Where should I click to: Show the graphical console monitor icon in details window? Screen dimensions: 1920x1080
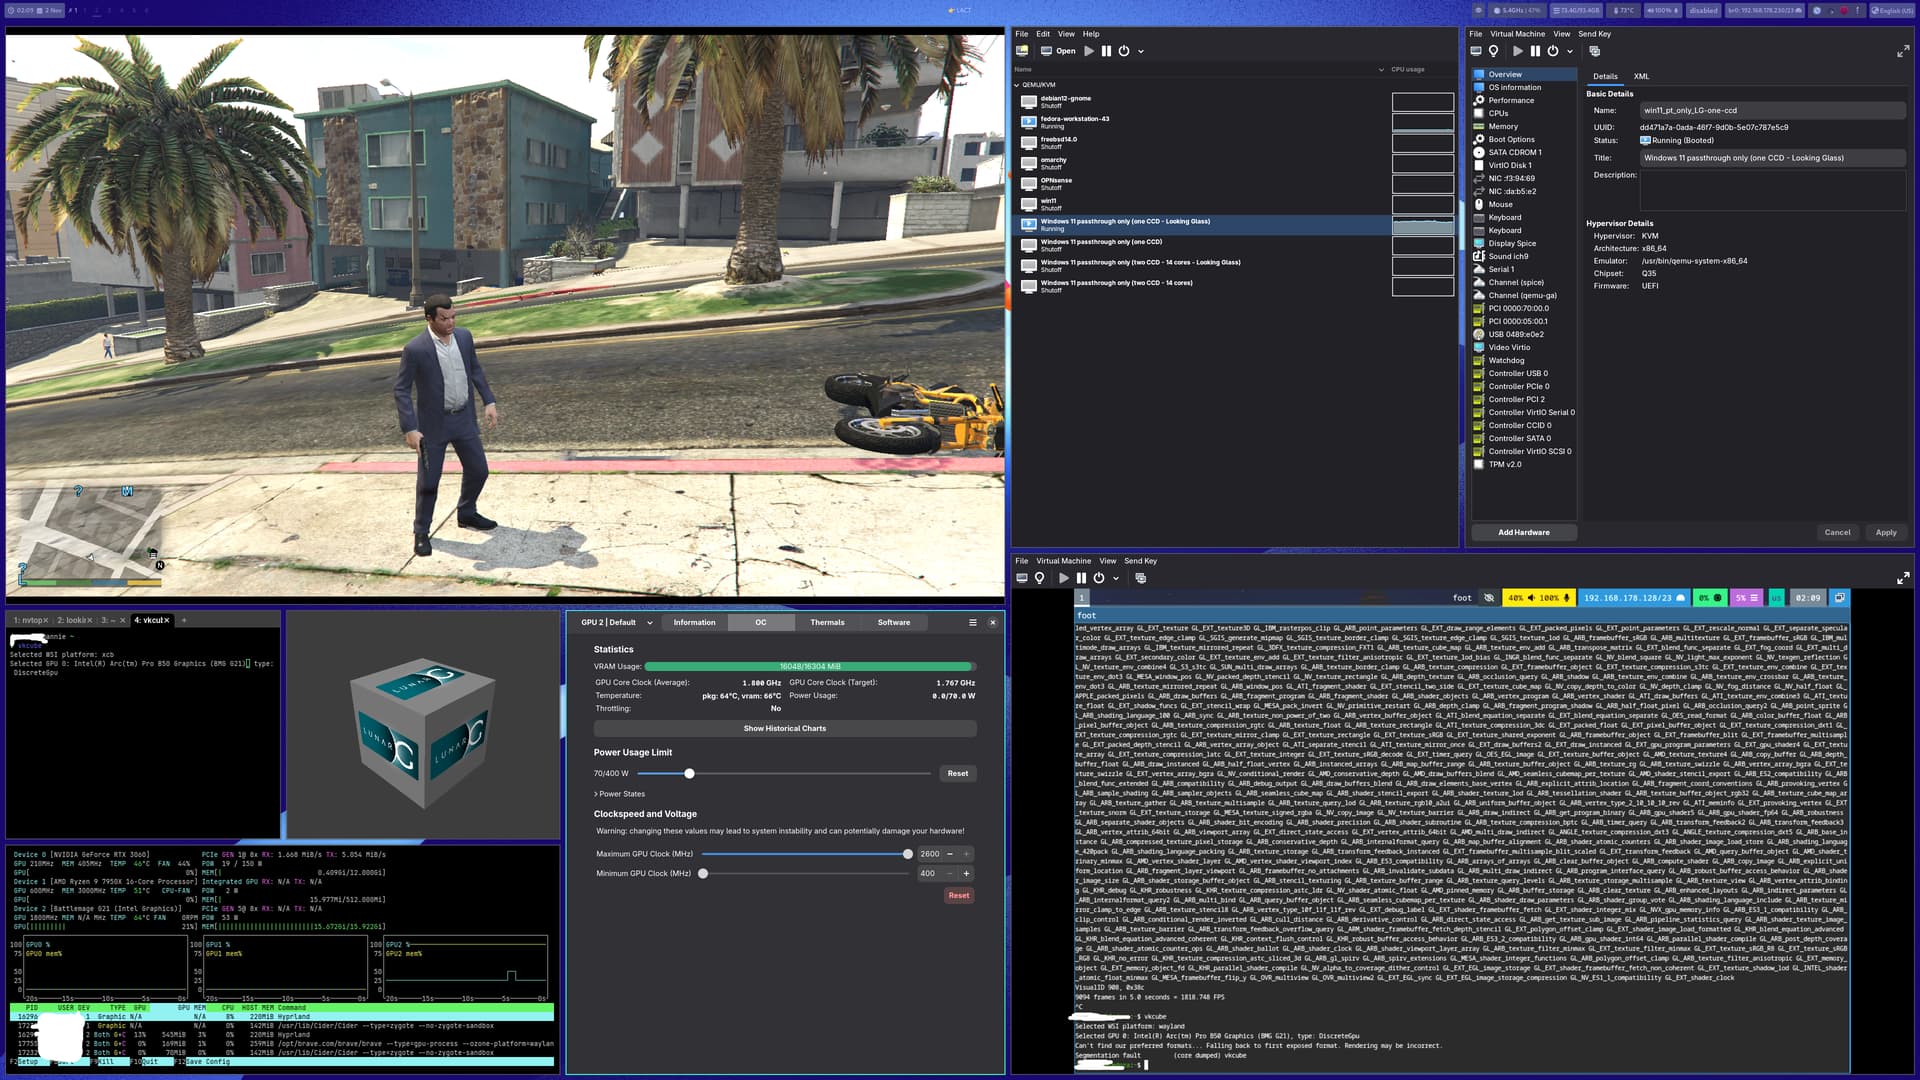(x=1476, y=51)
